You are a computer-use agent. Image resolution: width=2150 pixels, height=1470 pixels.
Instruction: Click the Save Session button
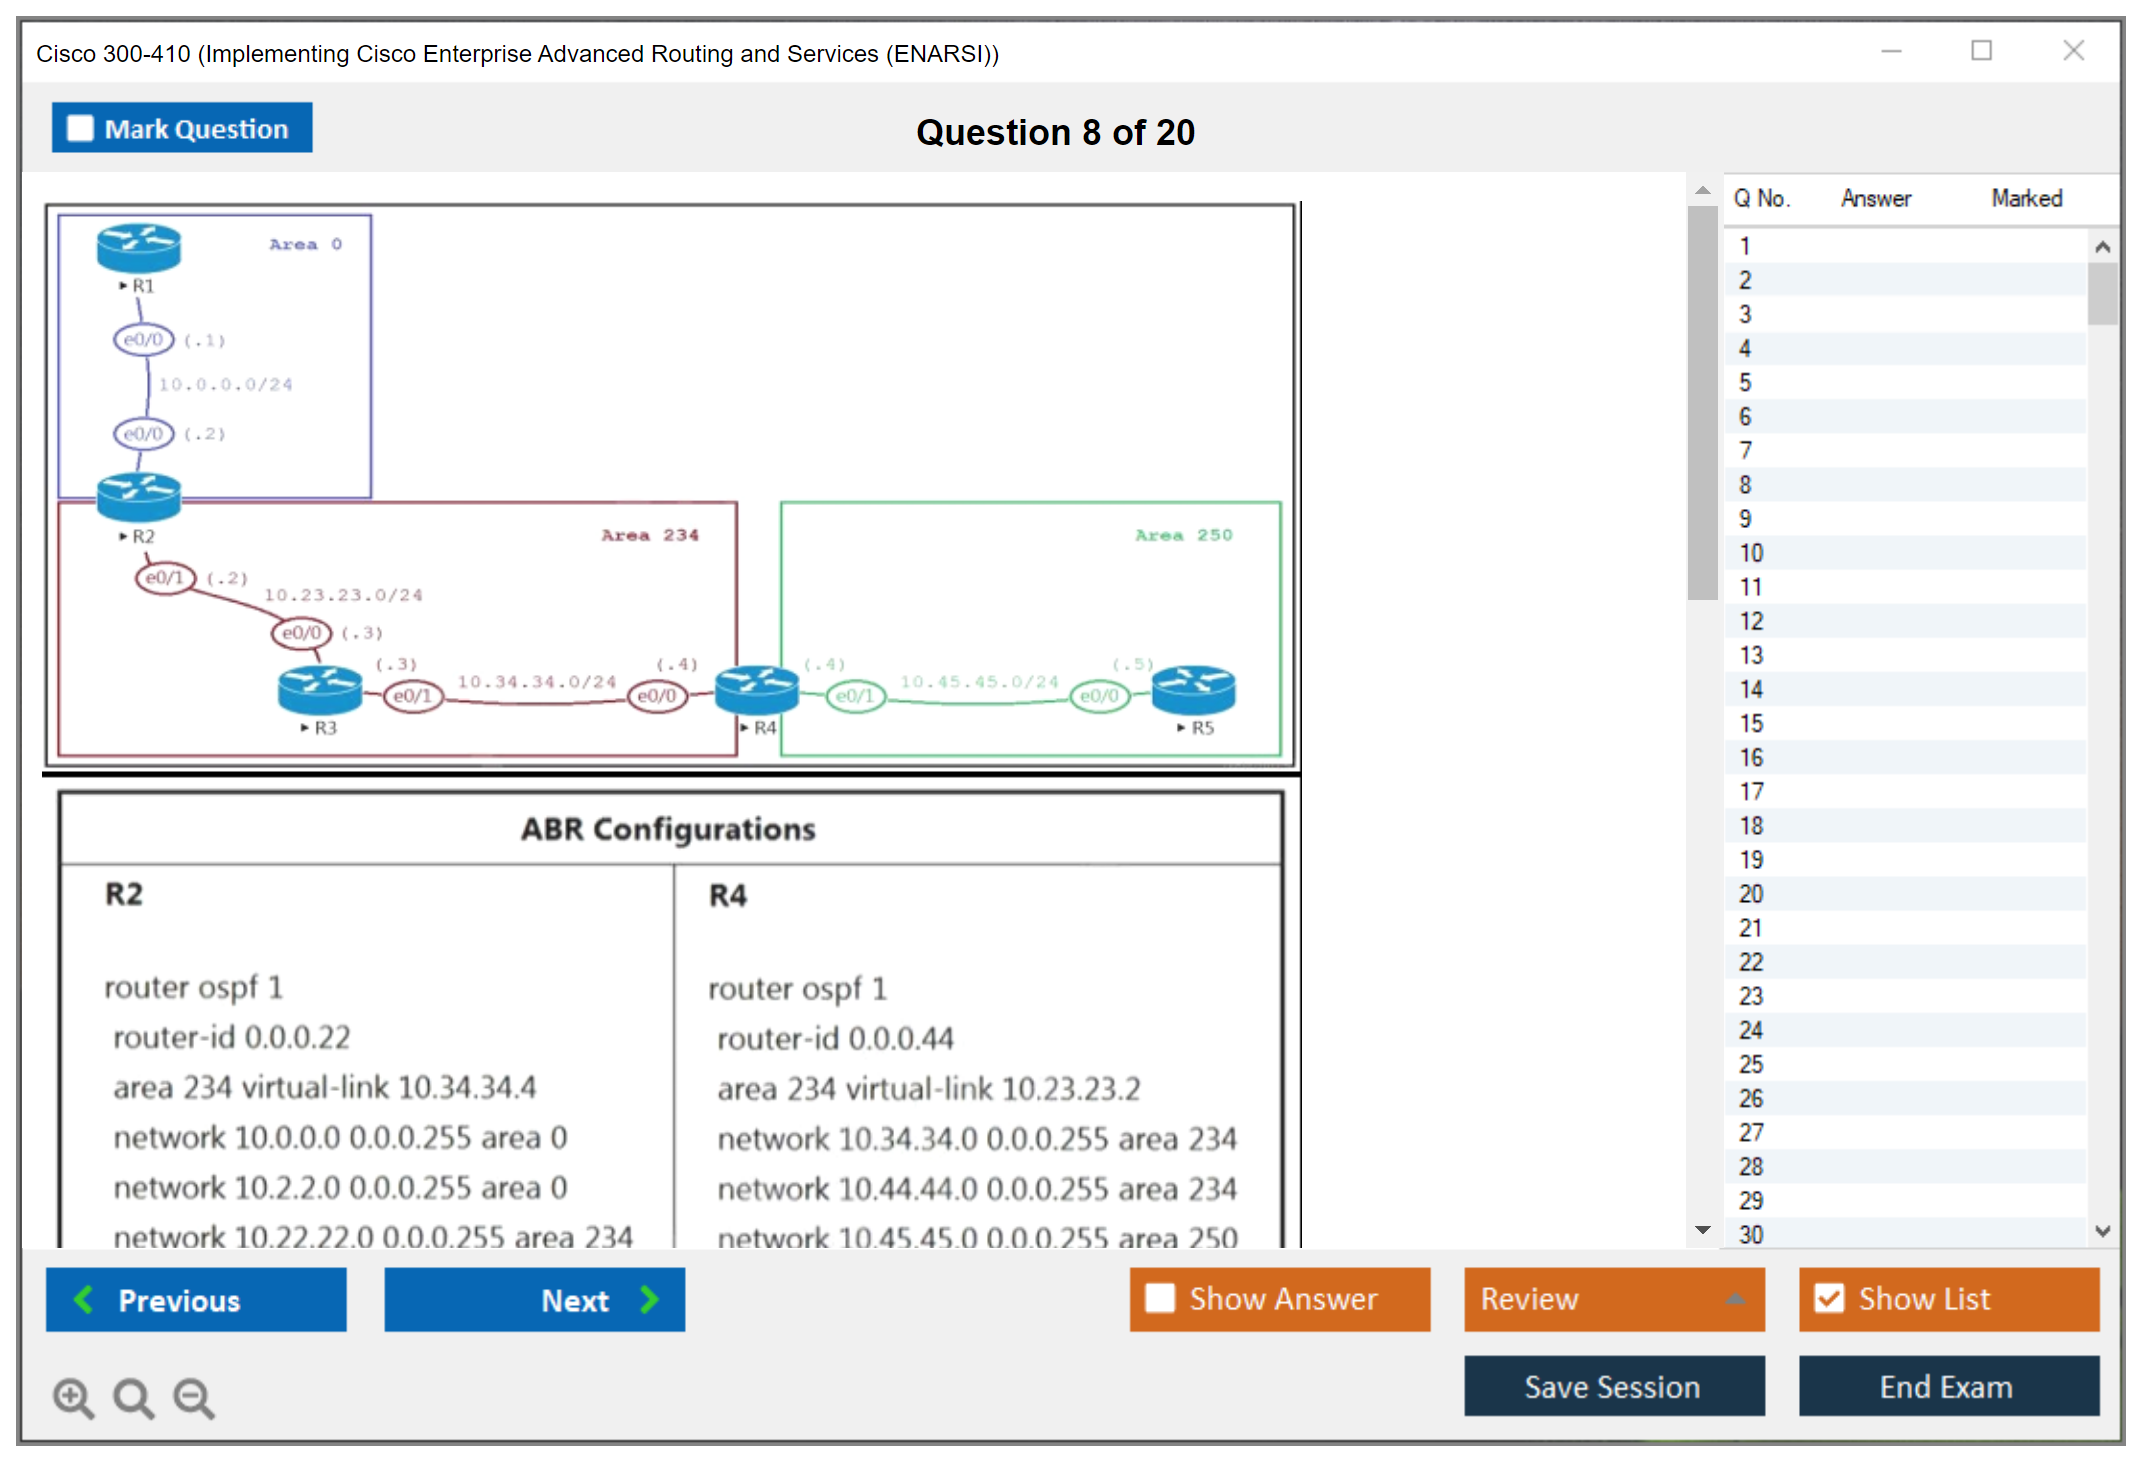tap(1613, 1386)
